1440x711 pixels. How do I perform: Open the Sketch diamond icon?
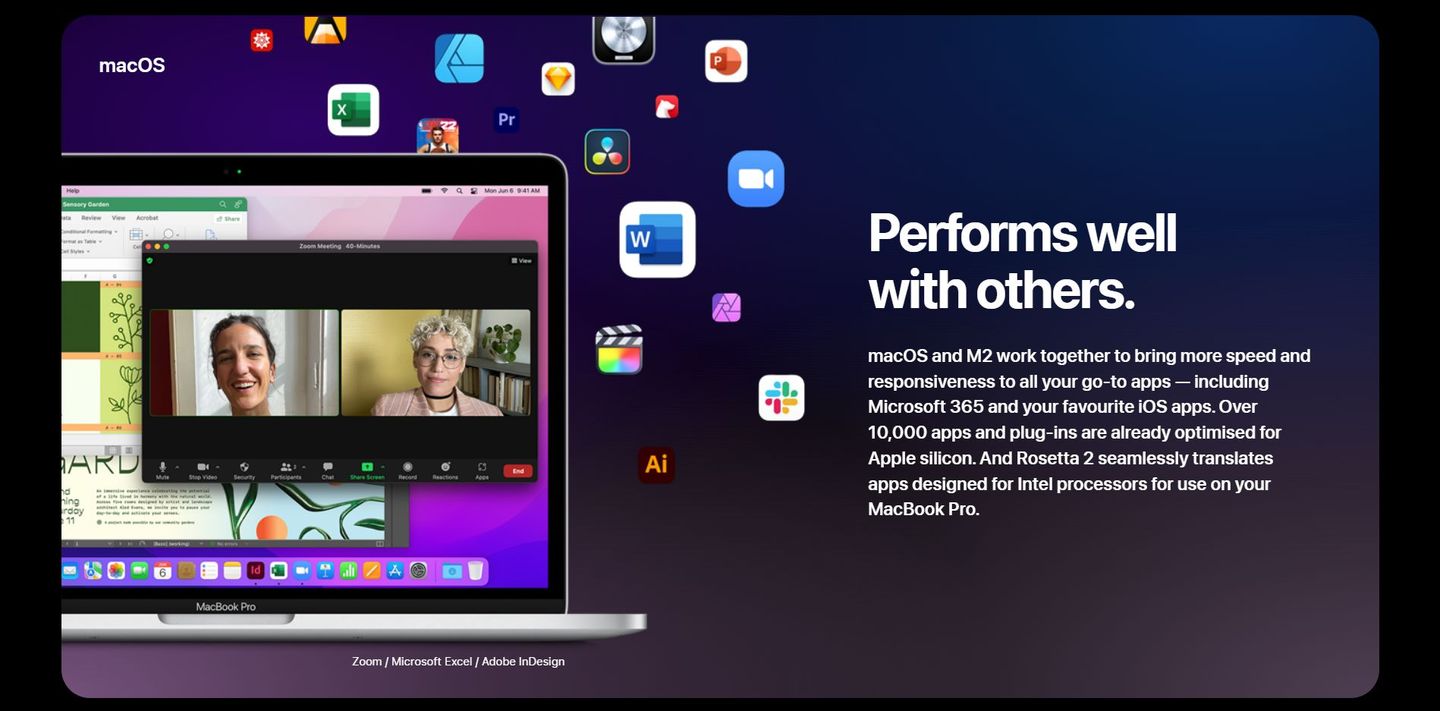[x=558, y=79]
